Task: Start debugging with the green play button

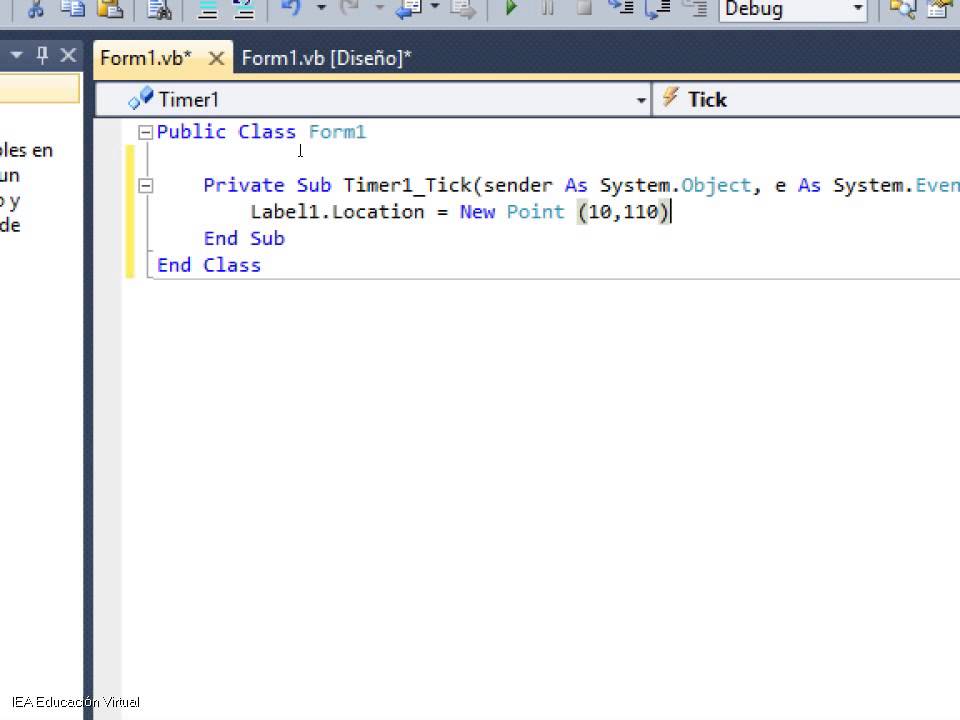Action: [511, 8]
